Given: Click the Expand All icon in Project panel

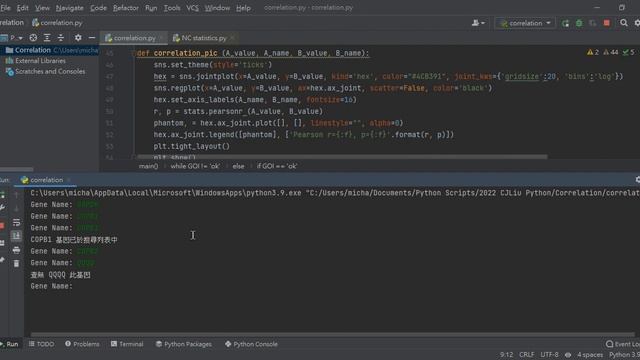Looking at the screenshot, I should coord(47,38).
